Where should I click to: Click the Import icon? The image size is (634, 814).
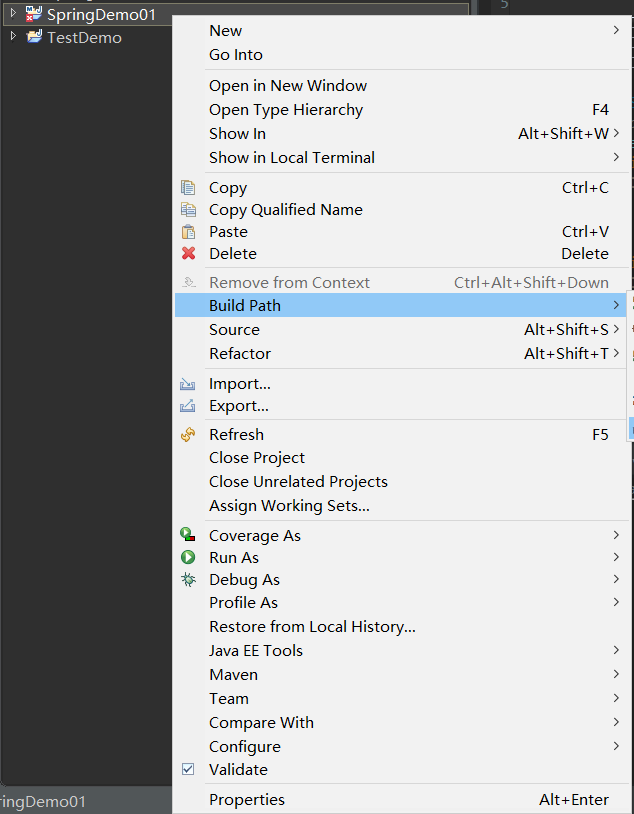(188, 384)
